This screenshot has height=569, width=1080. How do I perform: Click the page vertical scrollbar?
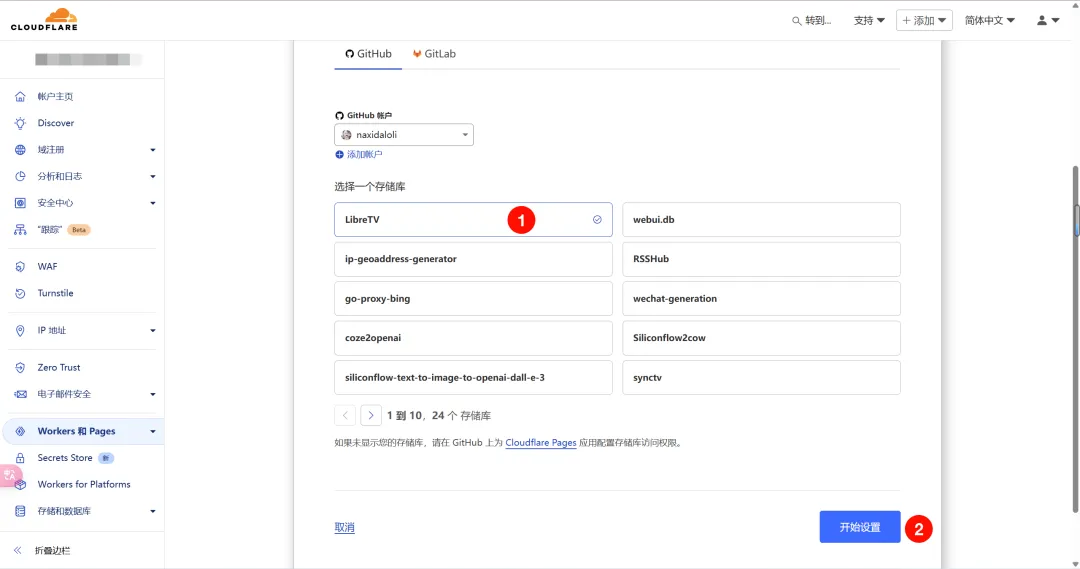[1075, 338]
